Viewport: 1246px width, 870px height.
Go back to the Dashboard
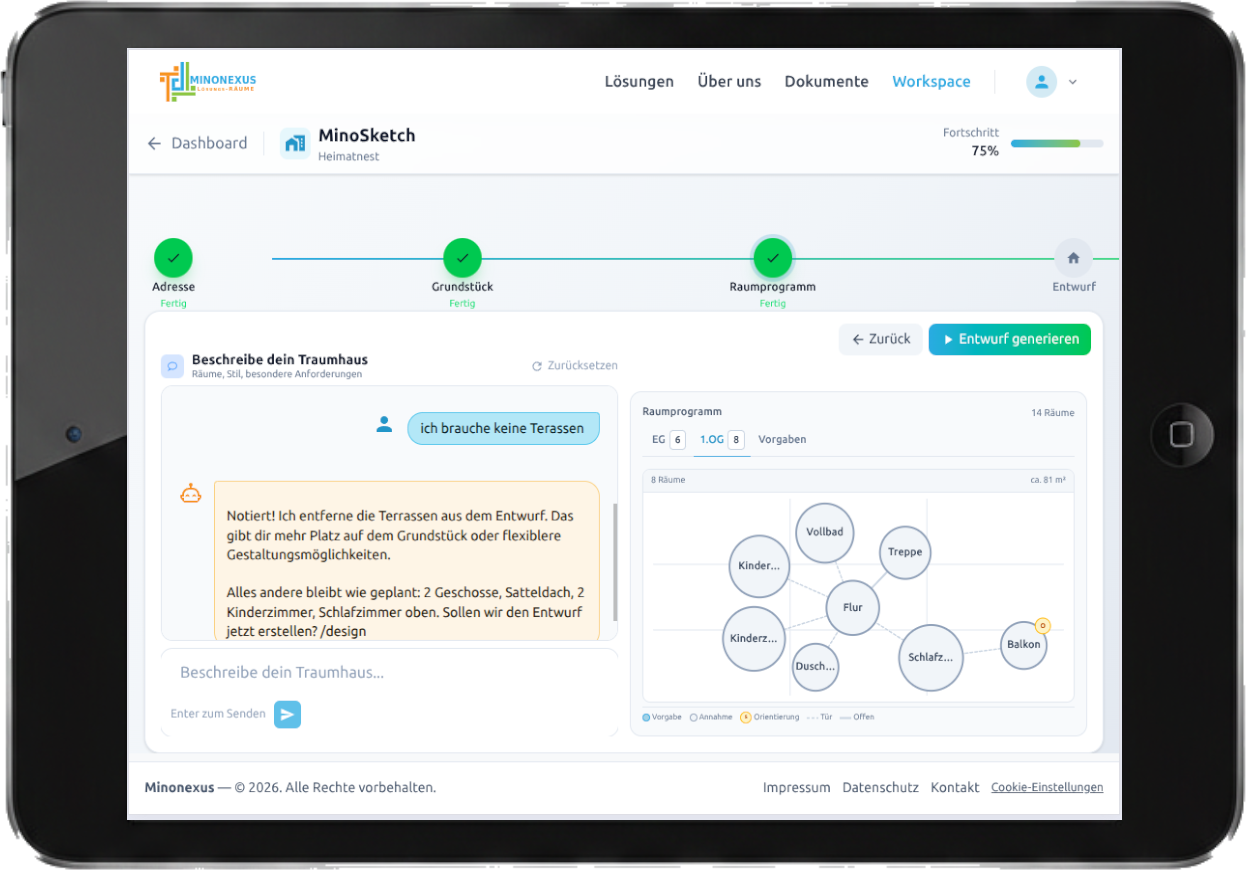click(198, 143)
